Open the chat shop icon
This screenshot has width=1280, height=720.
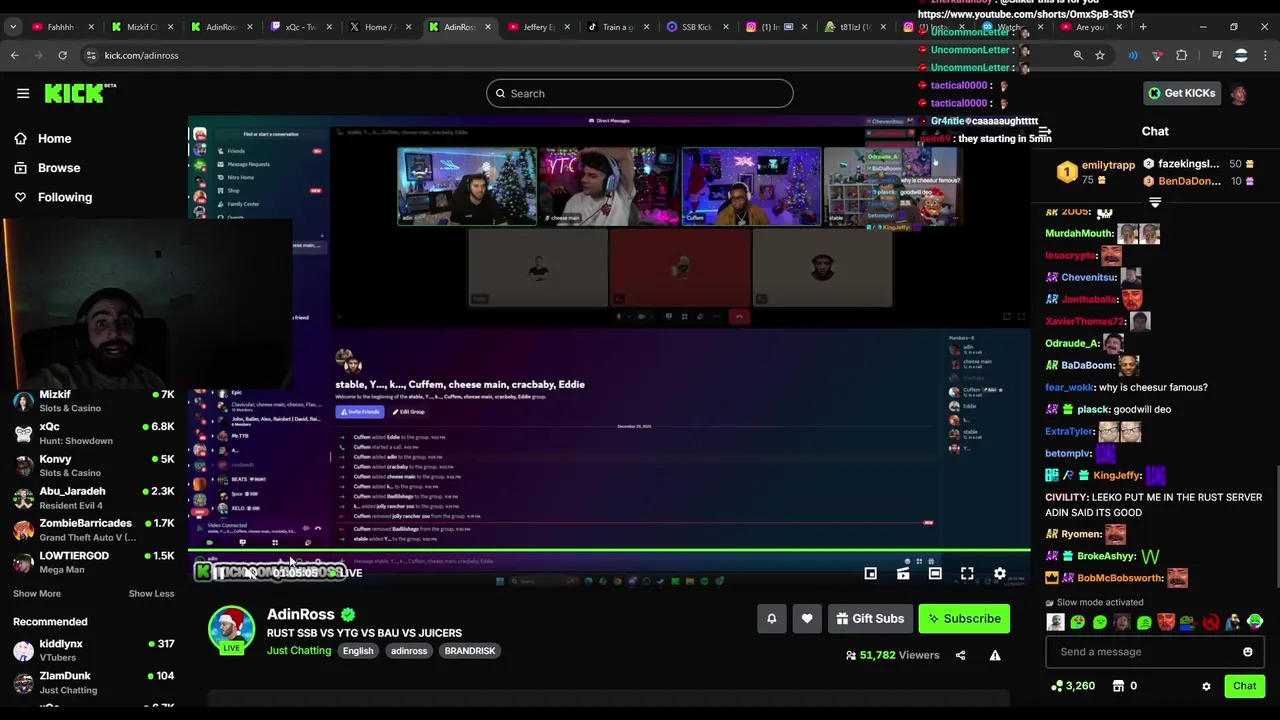click(1118, 686)
